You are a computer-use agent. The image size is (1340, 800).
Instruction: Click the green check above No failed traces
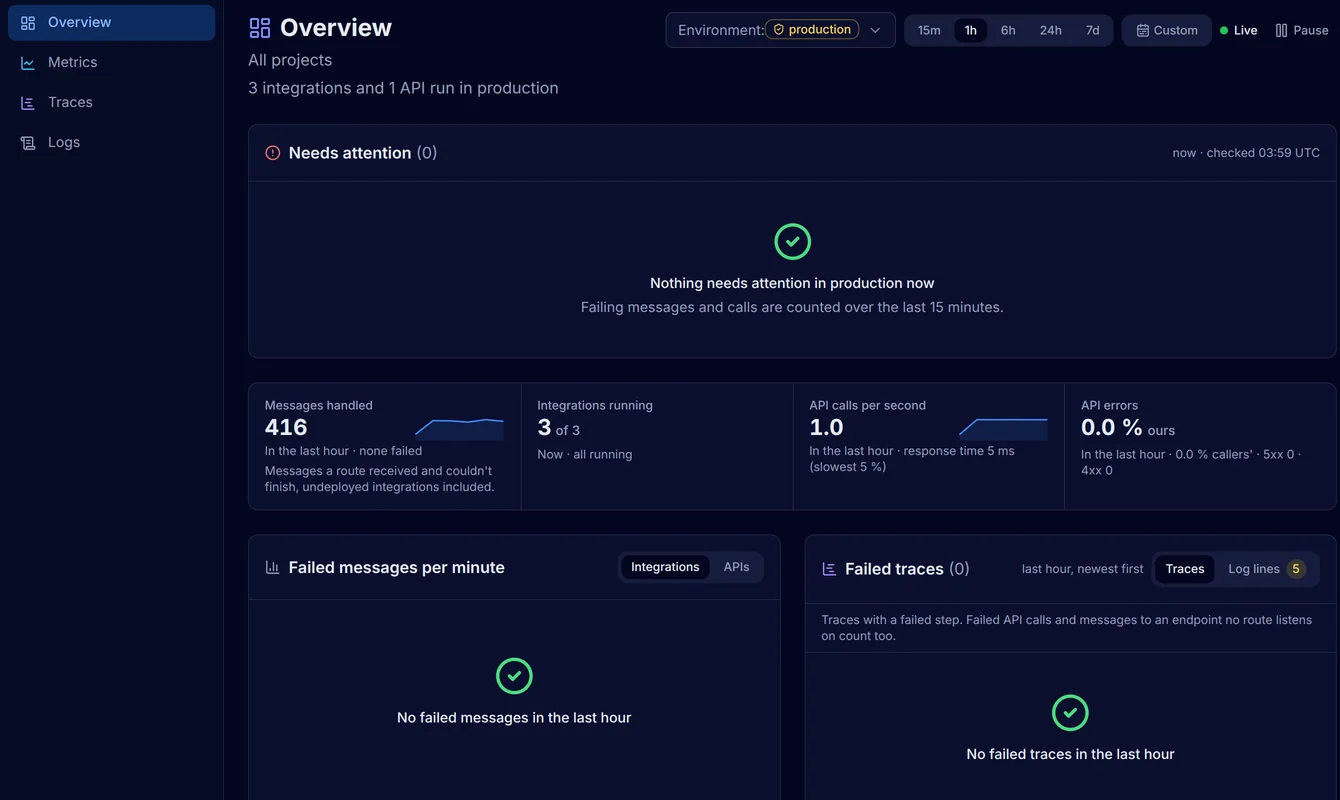click(x=1070, y=713)
